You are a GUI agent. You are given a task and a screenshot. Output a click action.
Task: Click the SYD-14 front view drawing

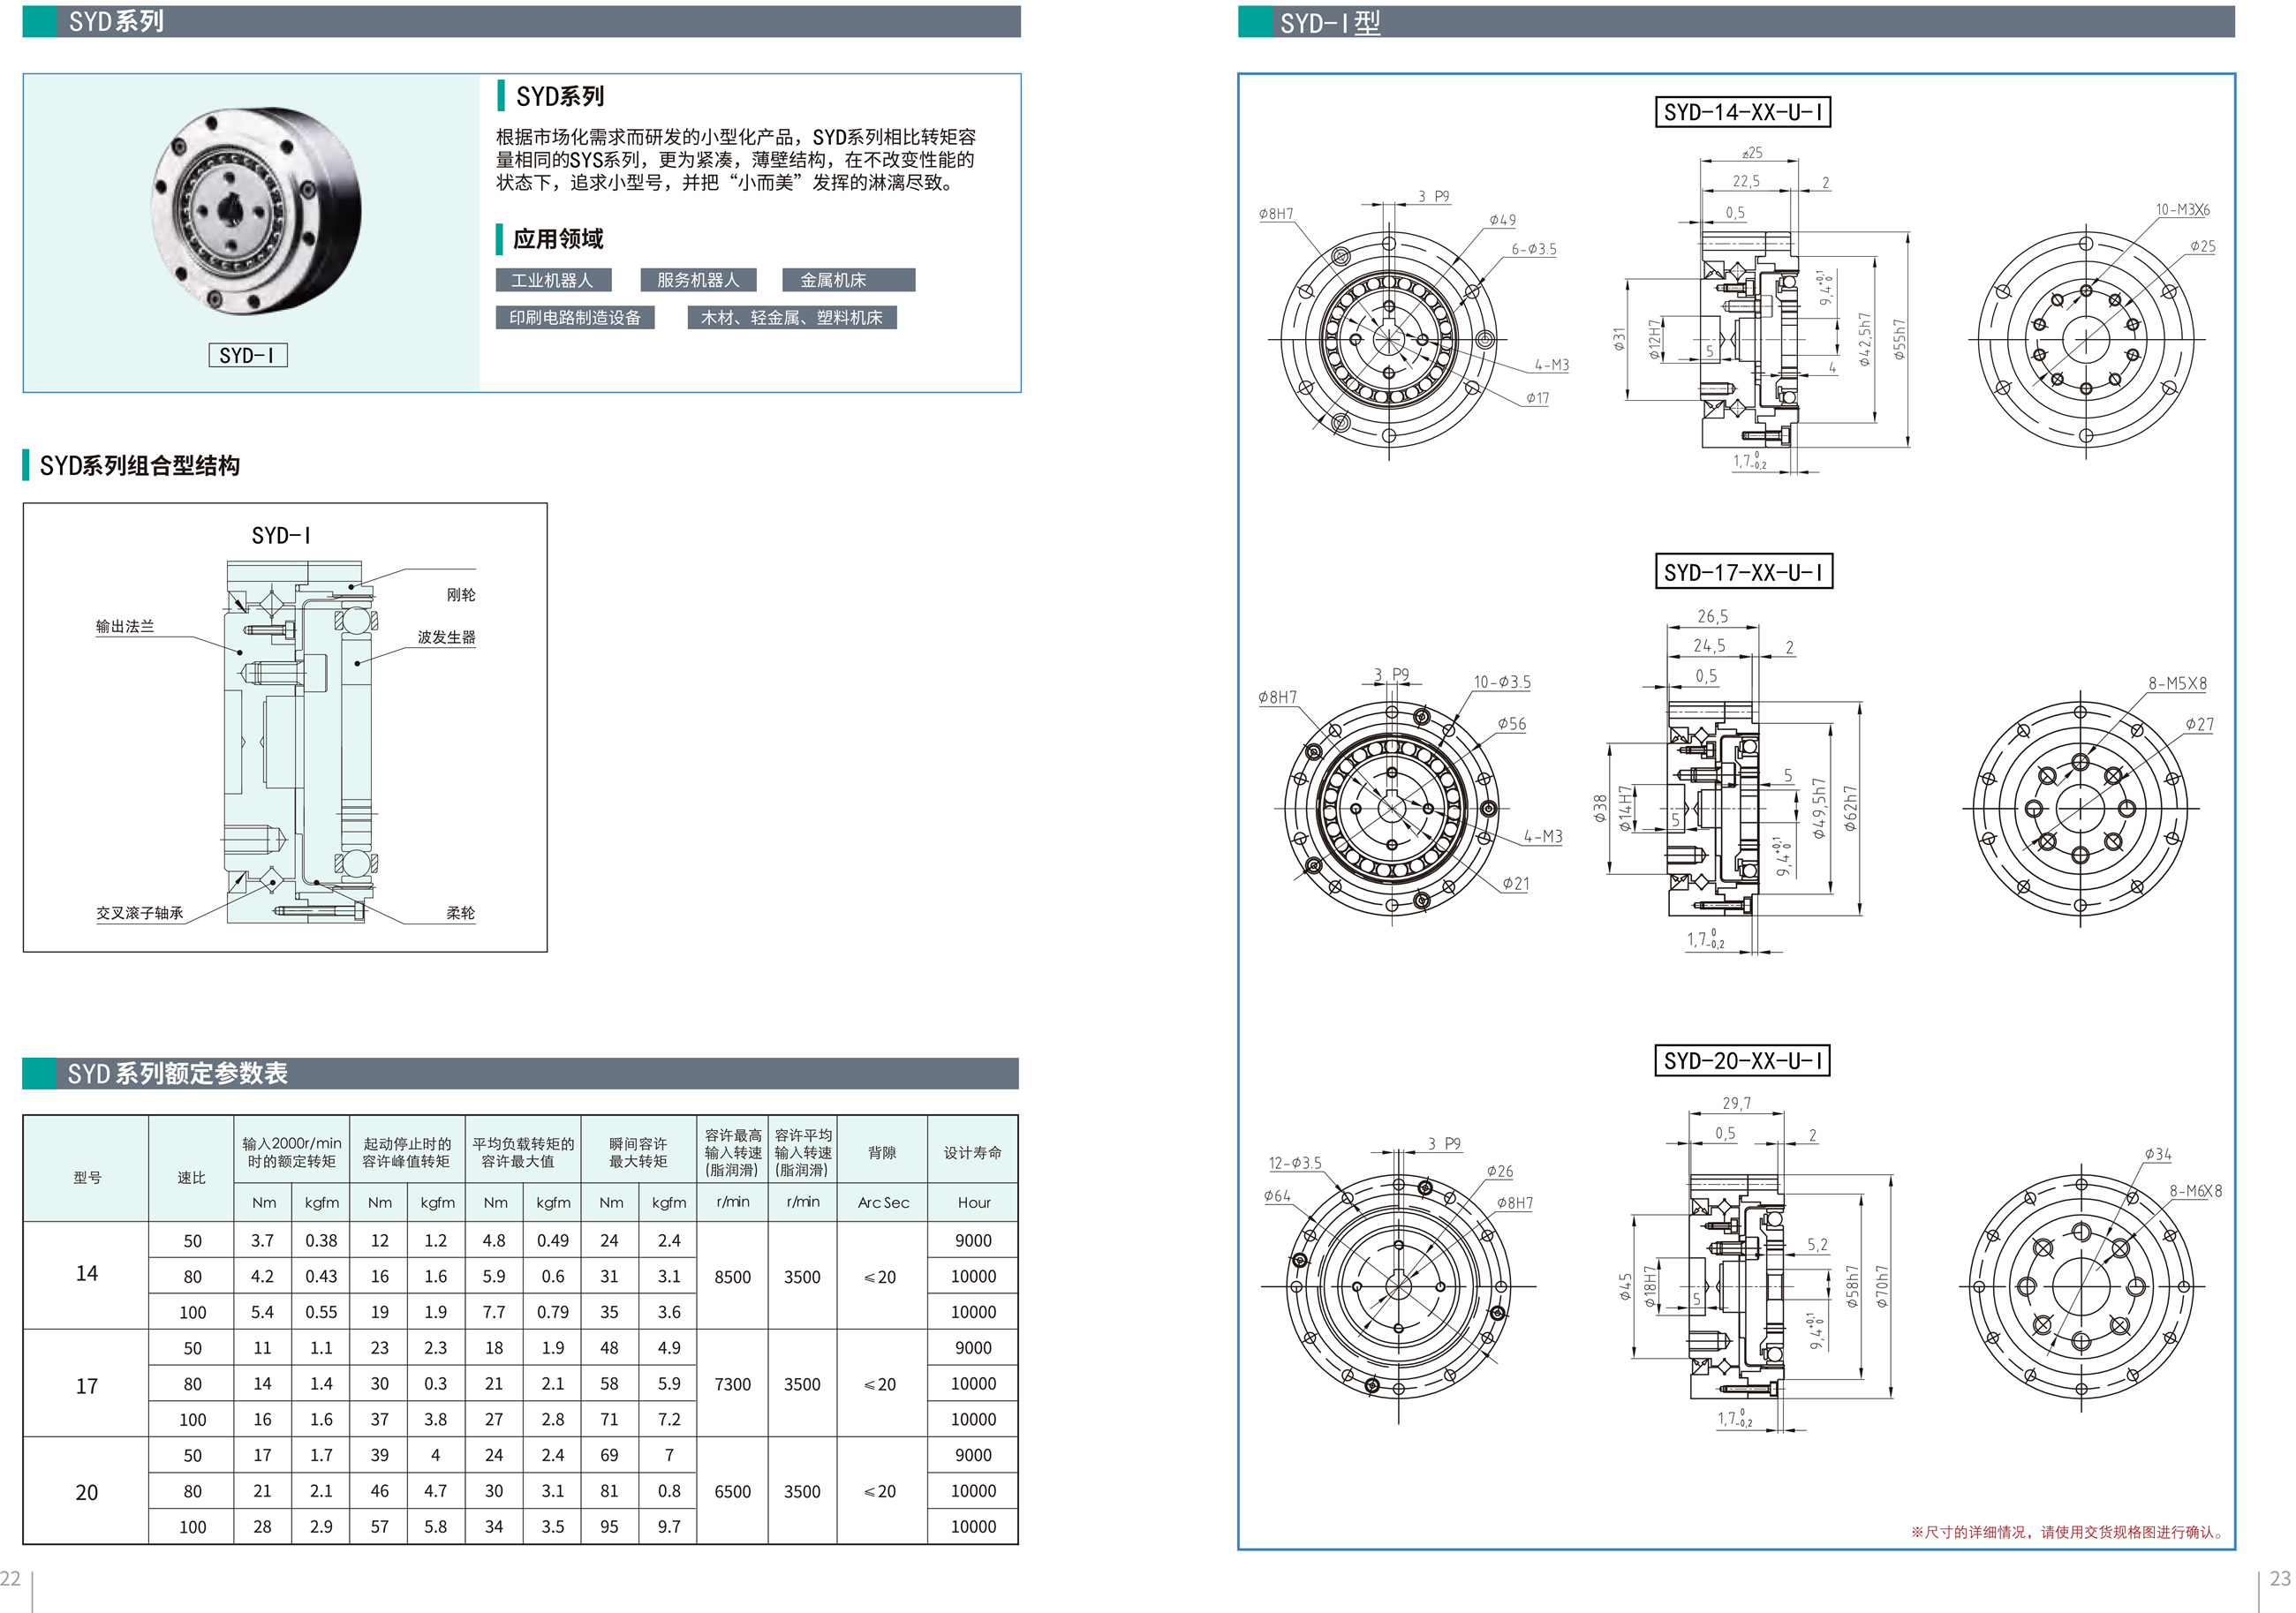(1389, 340)
